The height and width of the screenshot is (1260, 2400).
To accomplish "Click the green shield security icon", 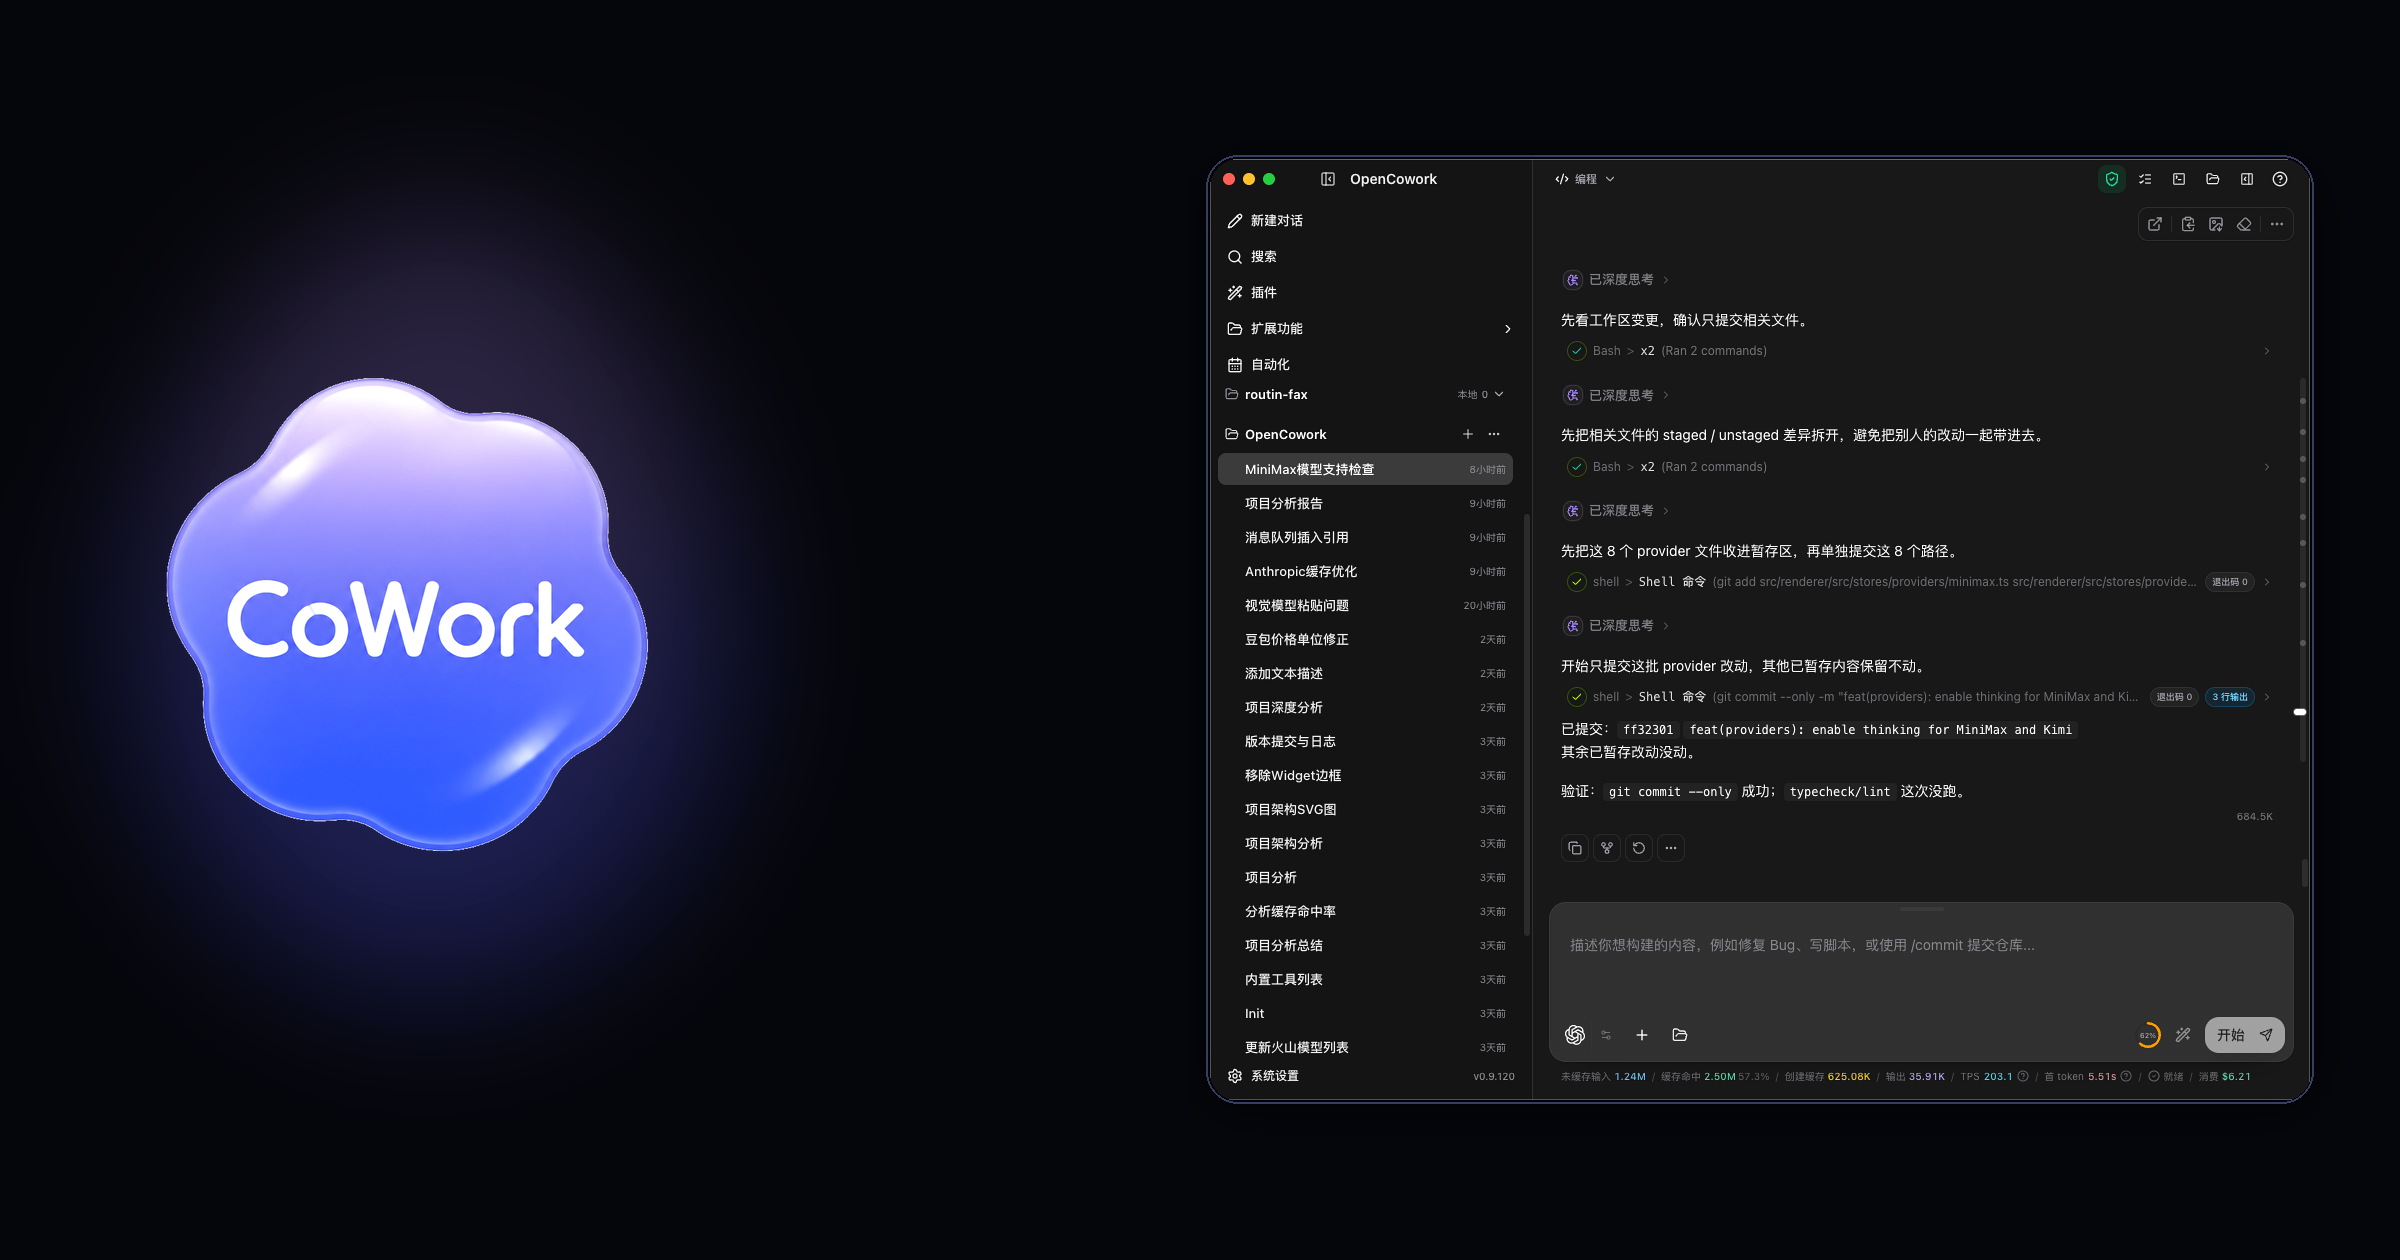I will 2112,179.
